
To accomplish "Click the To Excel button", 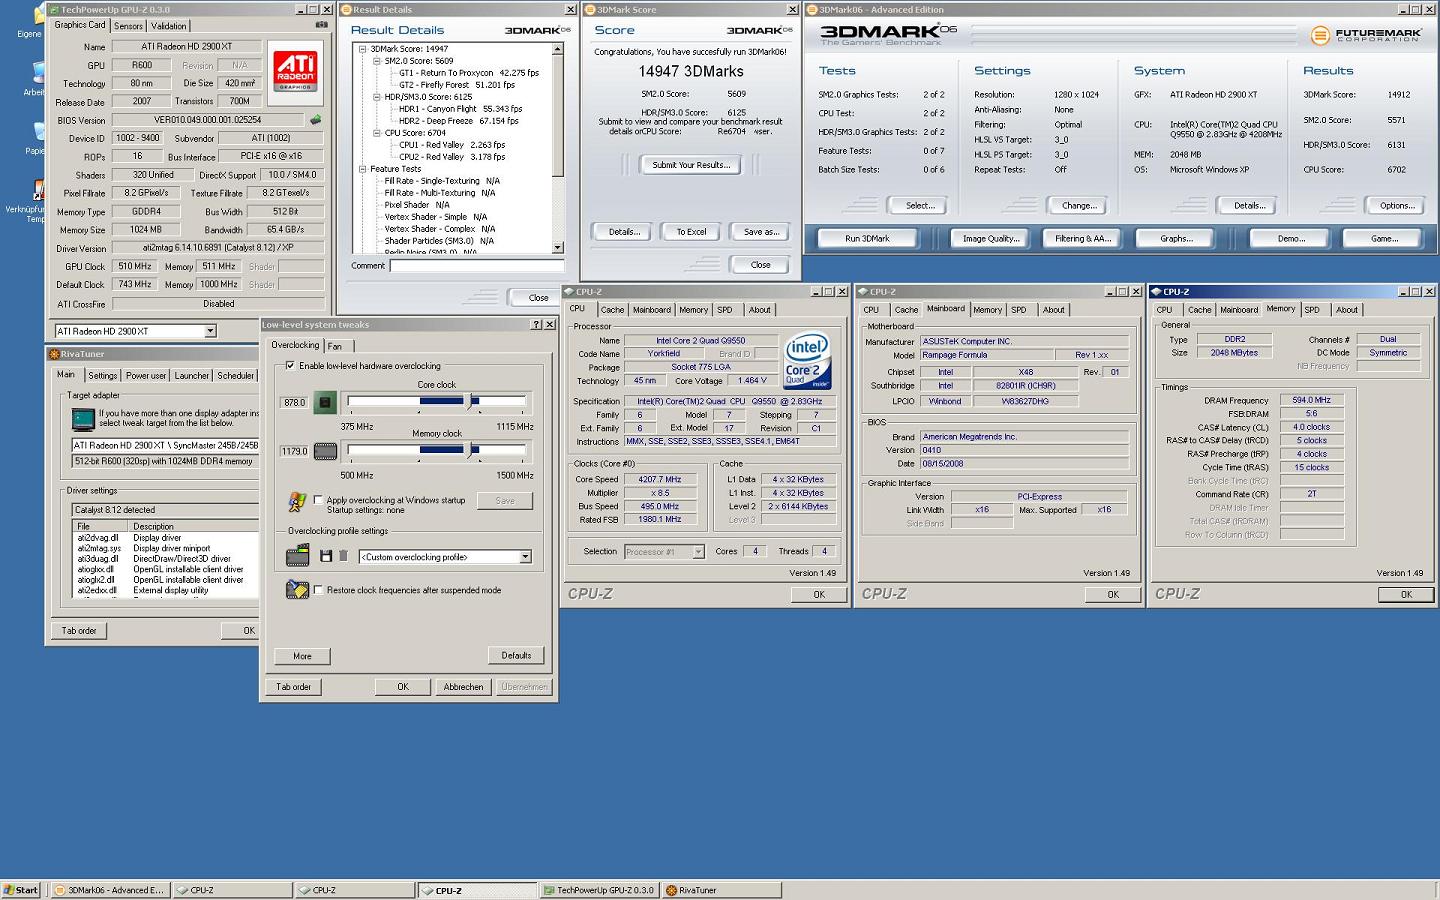I will (x=691, y=232).
